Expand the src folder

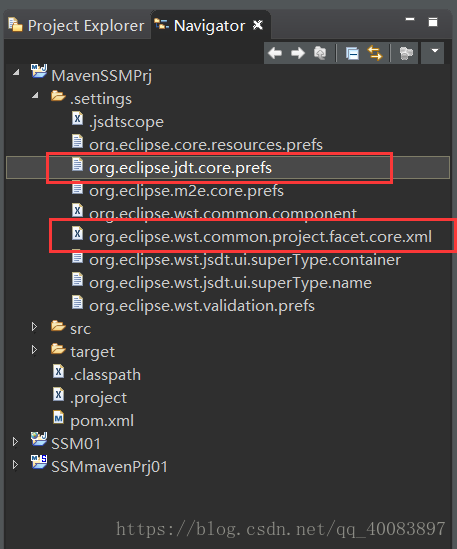pos(34,327)
